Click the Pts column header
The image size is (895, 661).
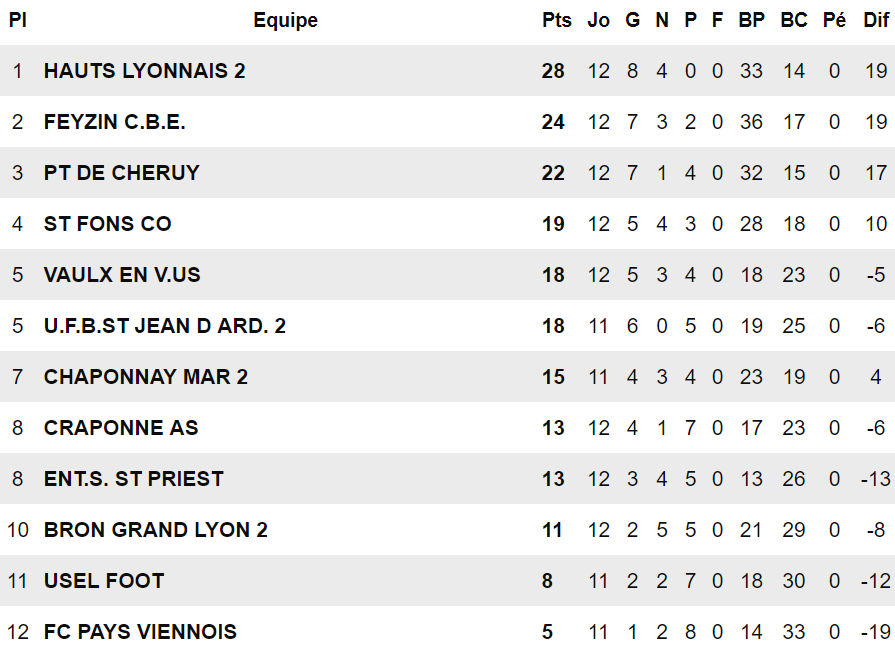pos(557,20)
